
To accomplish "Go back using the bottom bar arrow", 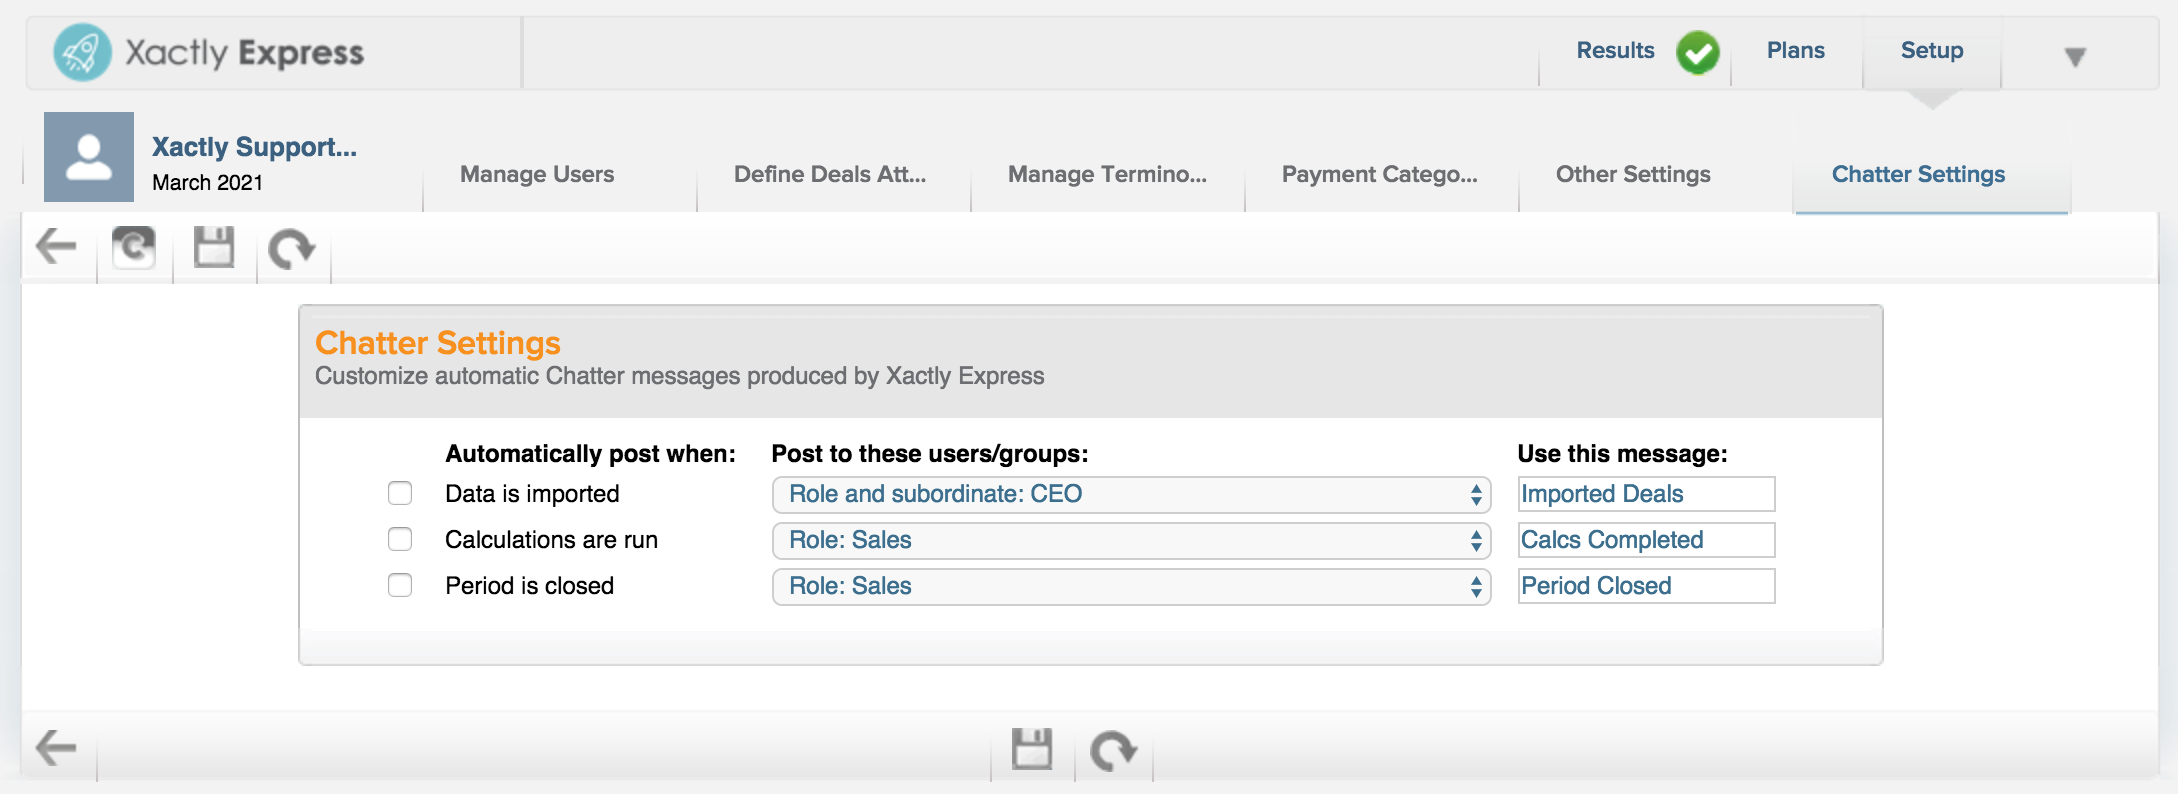I will tap(56, 748).
